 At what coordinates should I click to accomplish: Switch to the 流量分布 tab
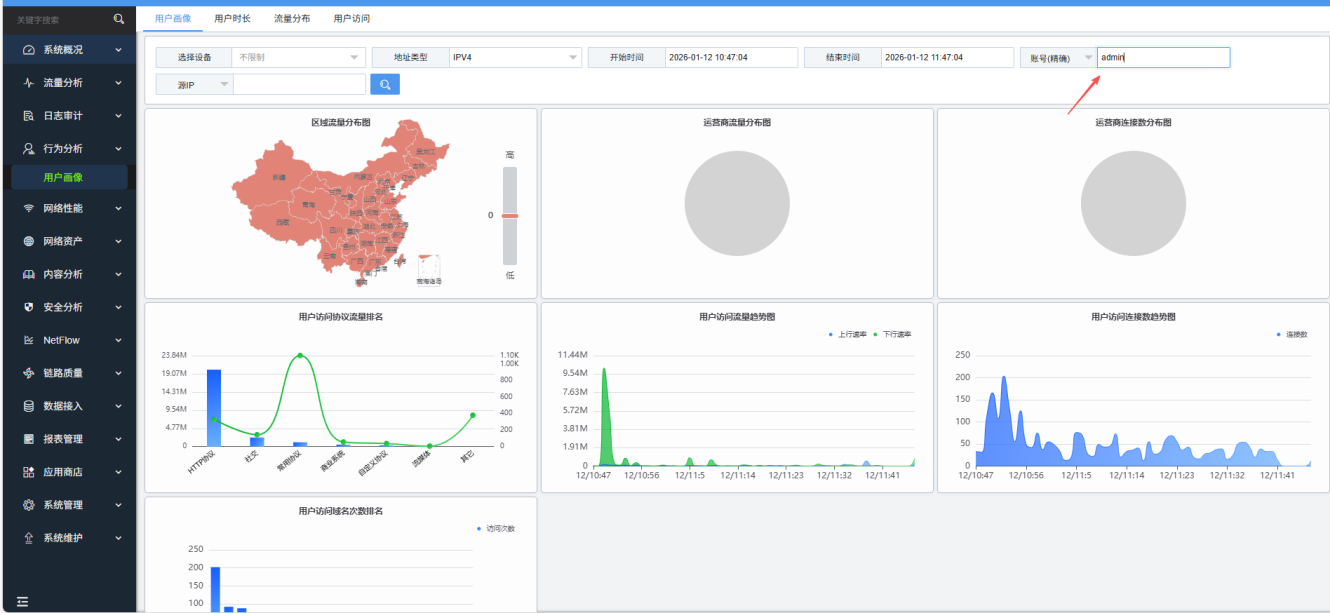coord(292,18)
